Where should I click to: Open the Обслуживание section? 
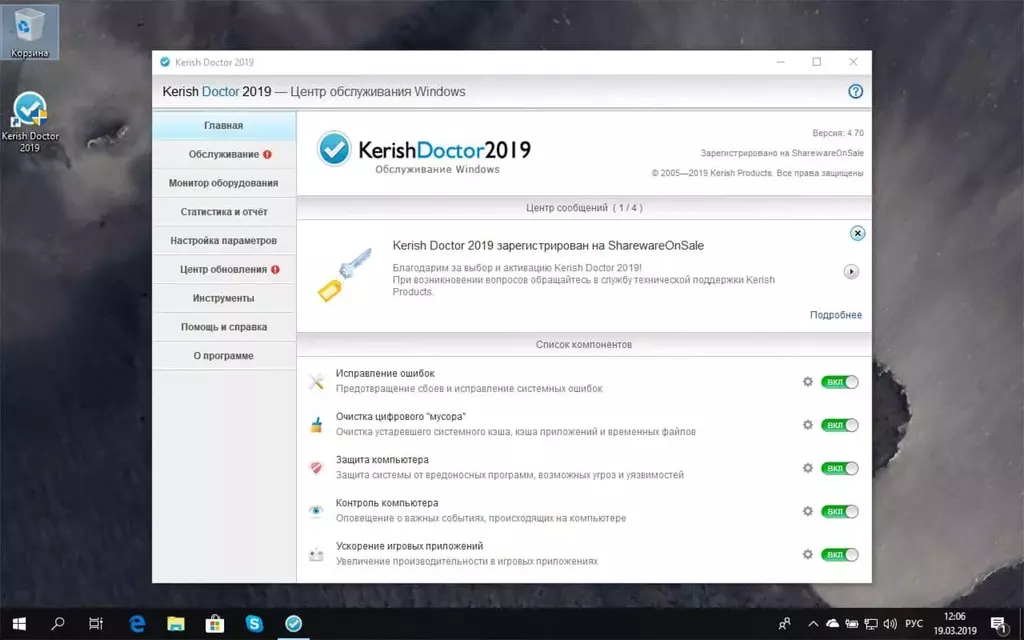pos(224,154)
